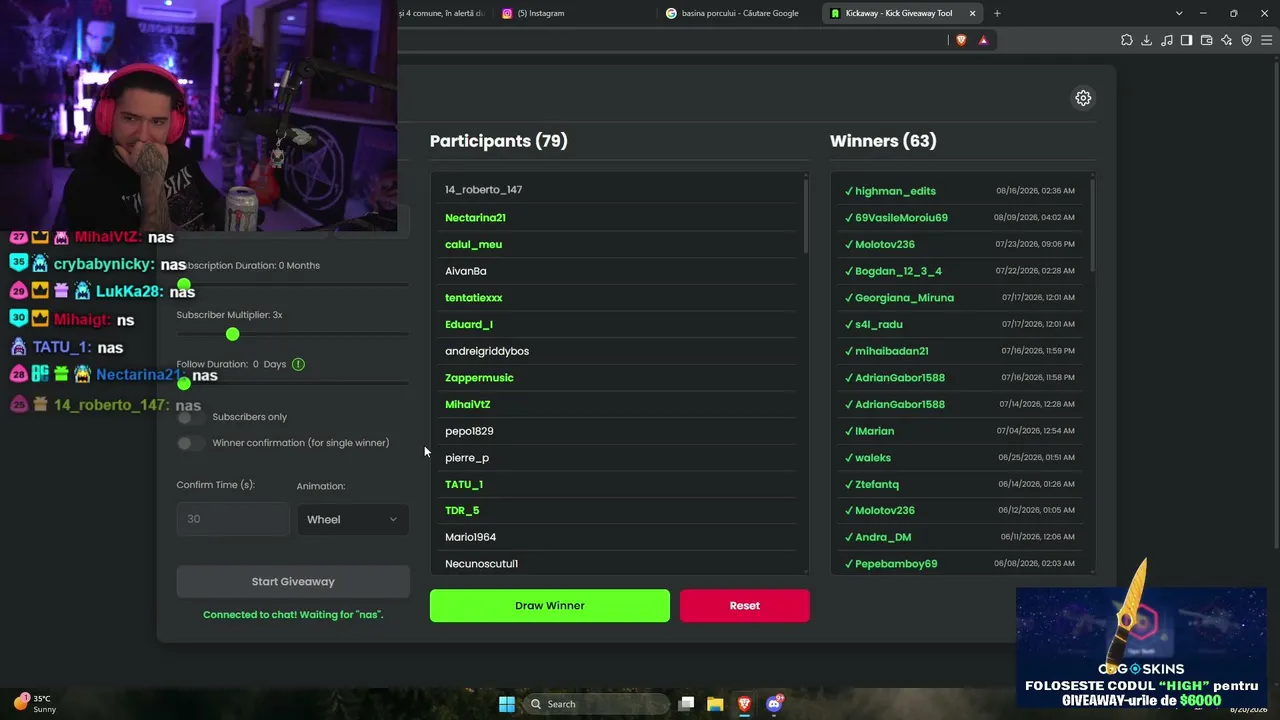Select participant pepo1829
This screenshot has width=1280, height=720.
click(469, 431)
